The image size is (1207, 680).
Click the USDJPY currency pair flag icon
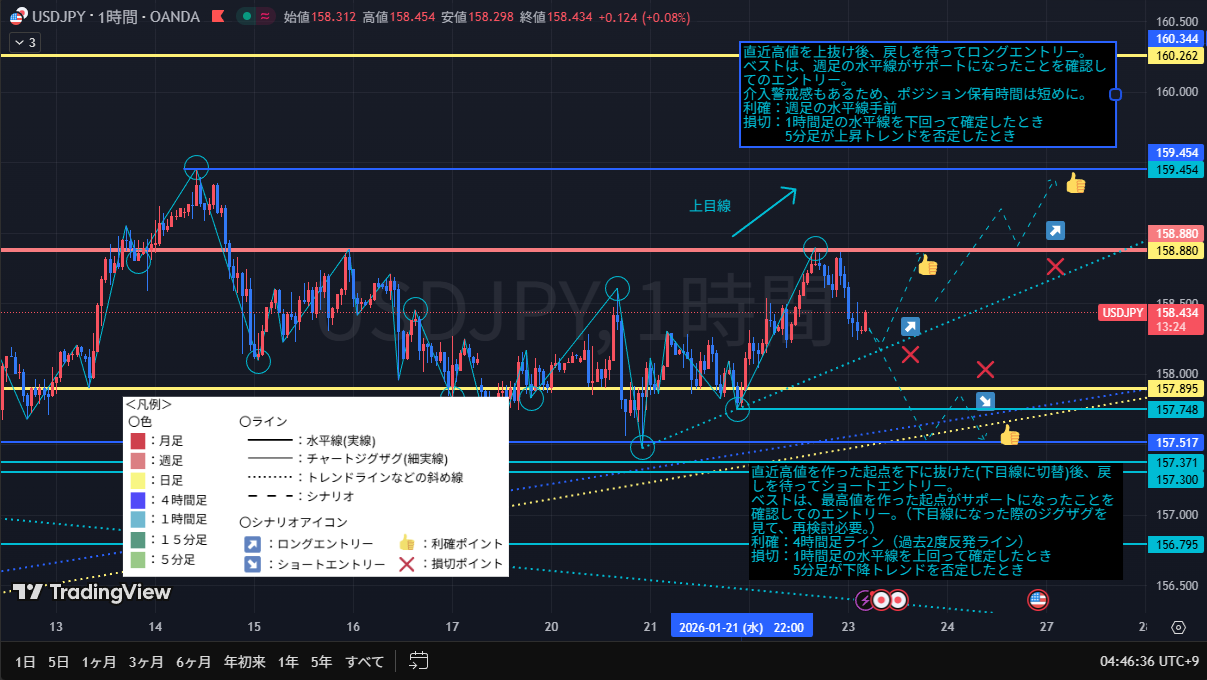[18, 16]
